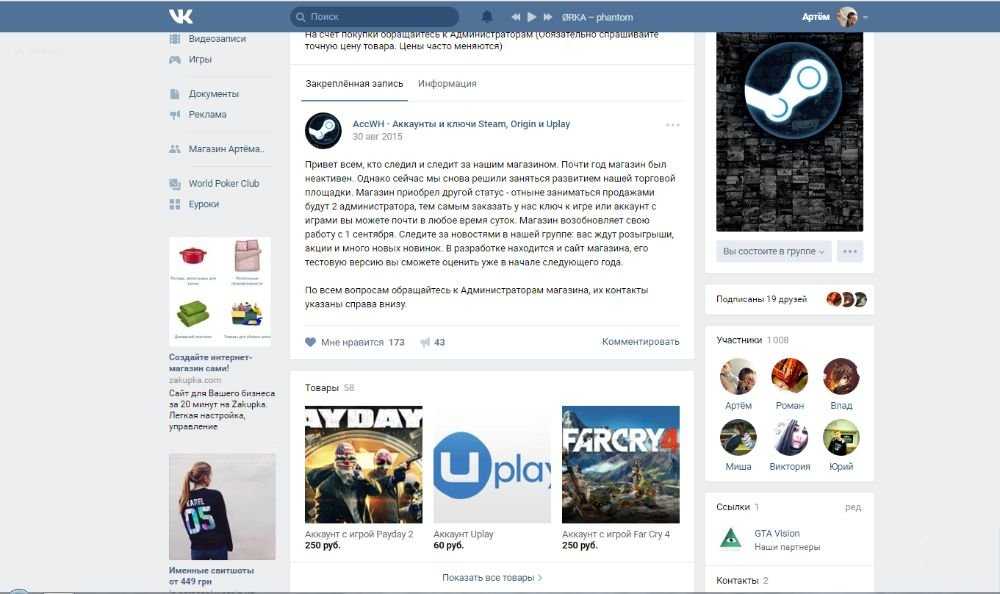Open Реклама in sidebar
This screenshot has width=1000, height=594.
pos(207,115)
